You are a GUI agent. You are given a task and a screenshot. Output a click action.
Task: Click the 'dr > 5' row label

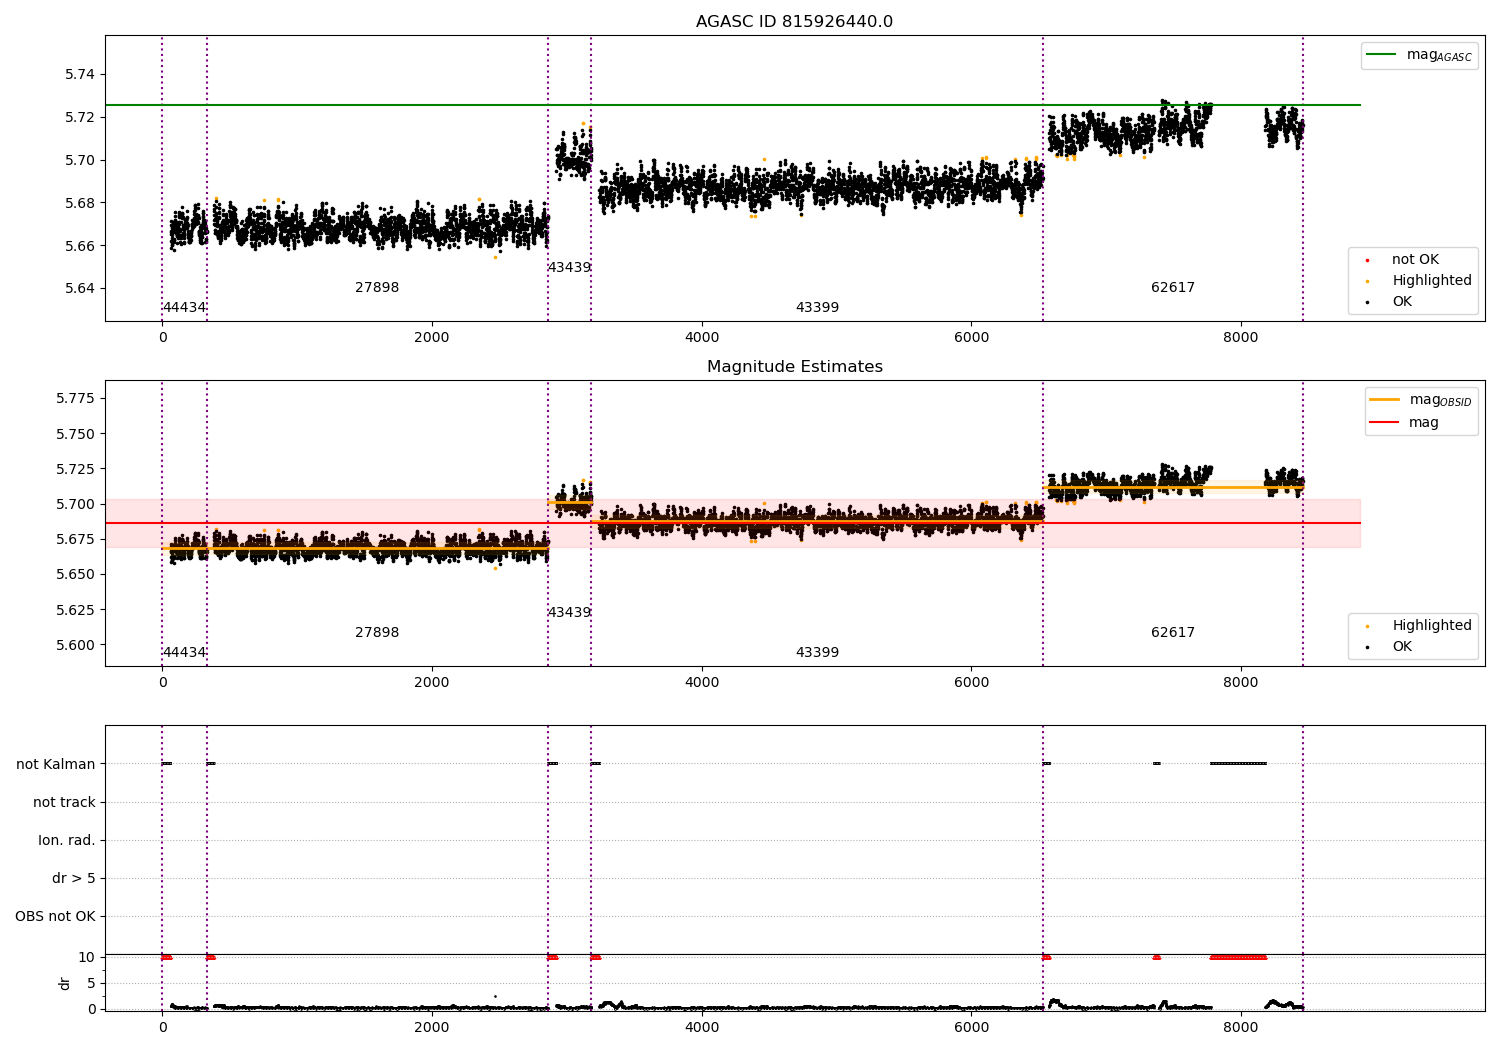pos(74,878)
